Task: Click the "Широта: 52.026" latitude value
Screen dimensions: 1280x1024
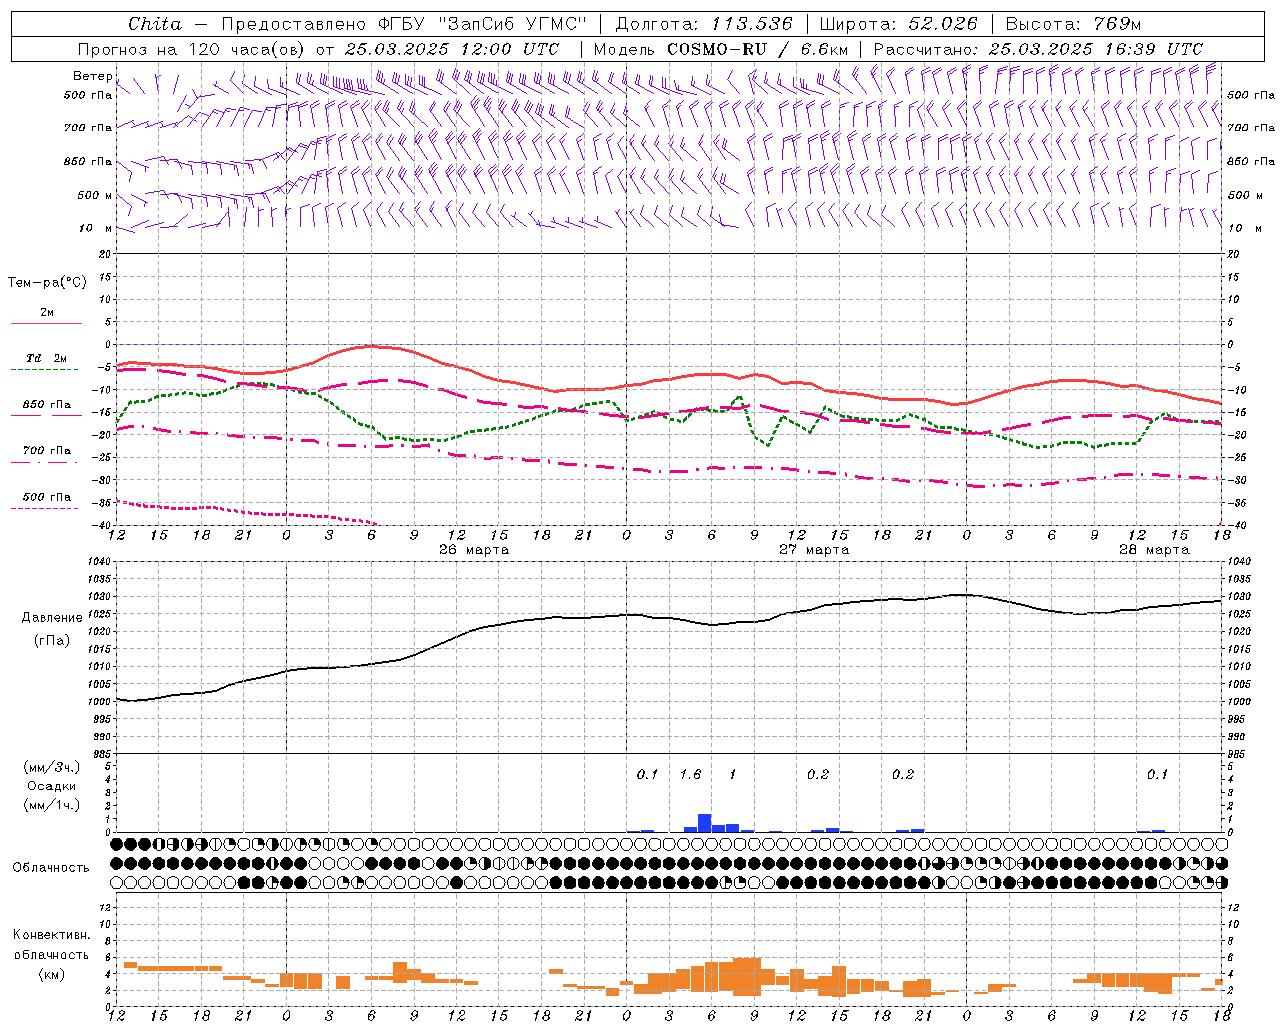Action: [898, 24]
